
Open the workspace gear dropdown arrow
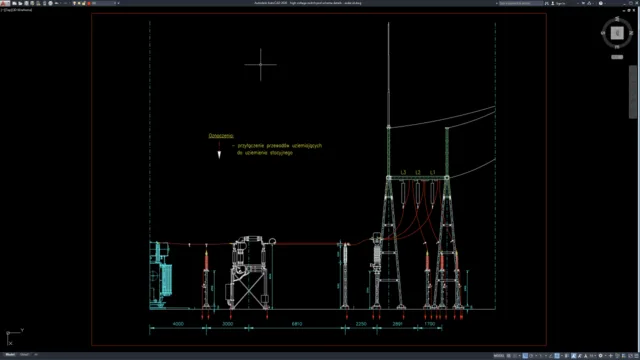pos(606,356)
